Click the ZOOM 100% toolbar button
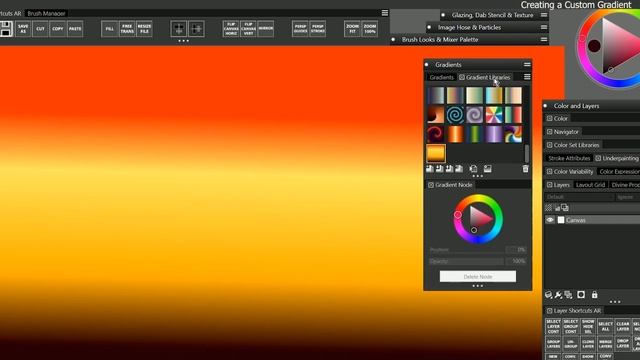 coord(369,29)
